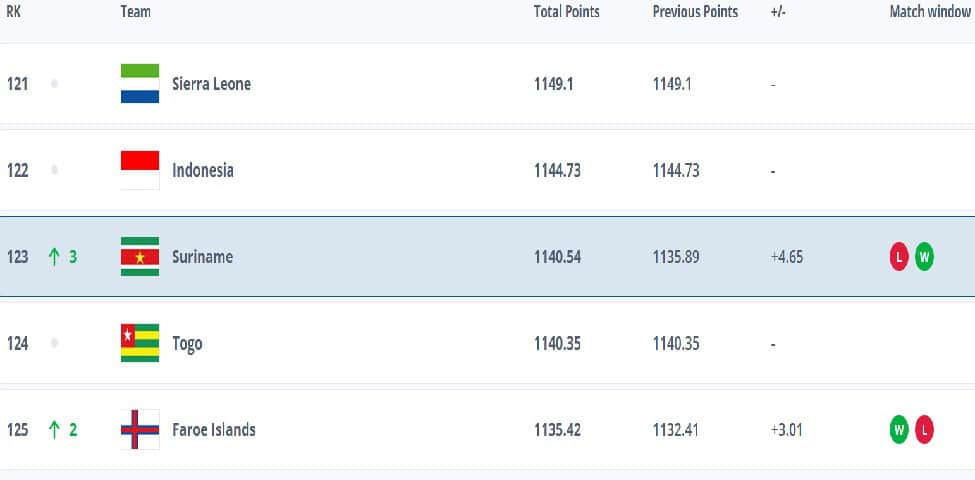
Task: Open the Togo team name link
Action: point(187,343)
